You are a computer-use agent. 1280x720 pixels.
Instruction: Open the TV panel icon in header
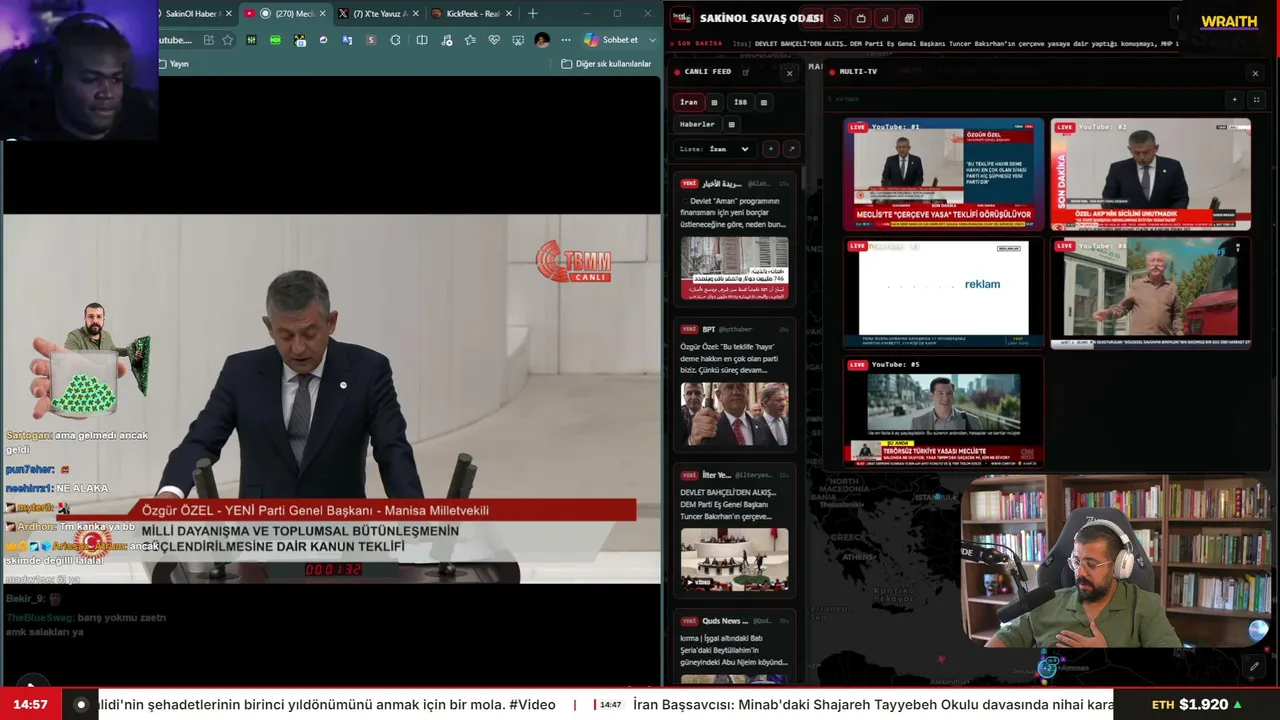[x=861, y=18]
